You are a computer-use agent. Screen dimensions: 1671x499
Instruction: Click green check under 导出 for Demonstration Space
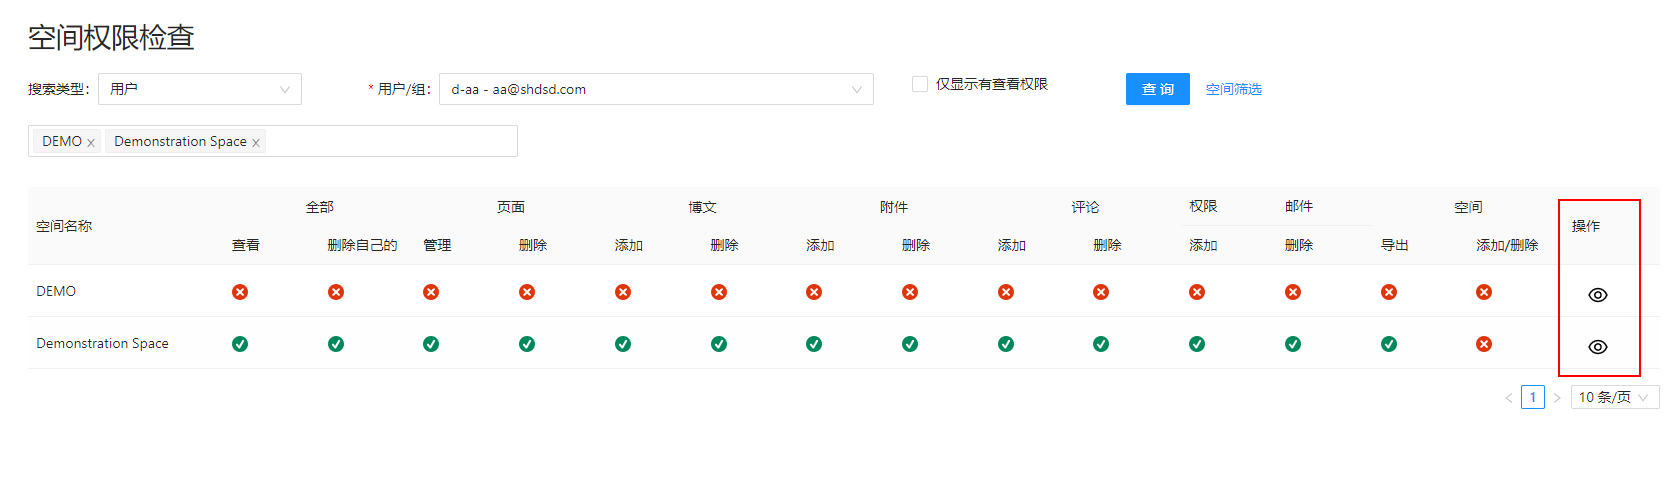(x=1388, y=344)
